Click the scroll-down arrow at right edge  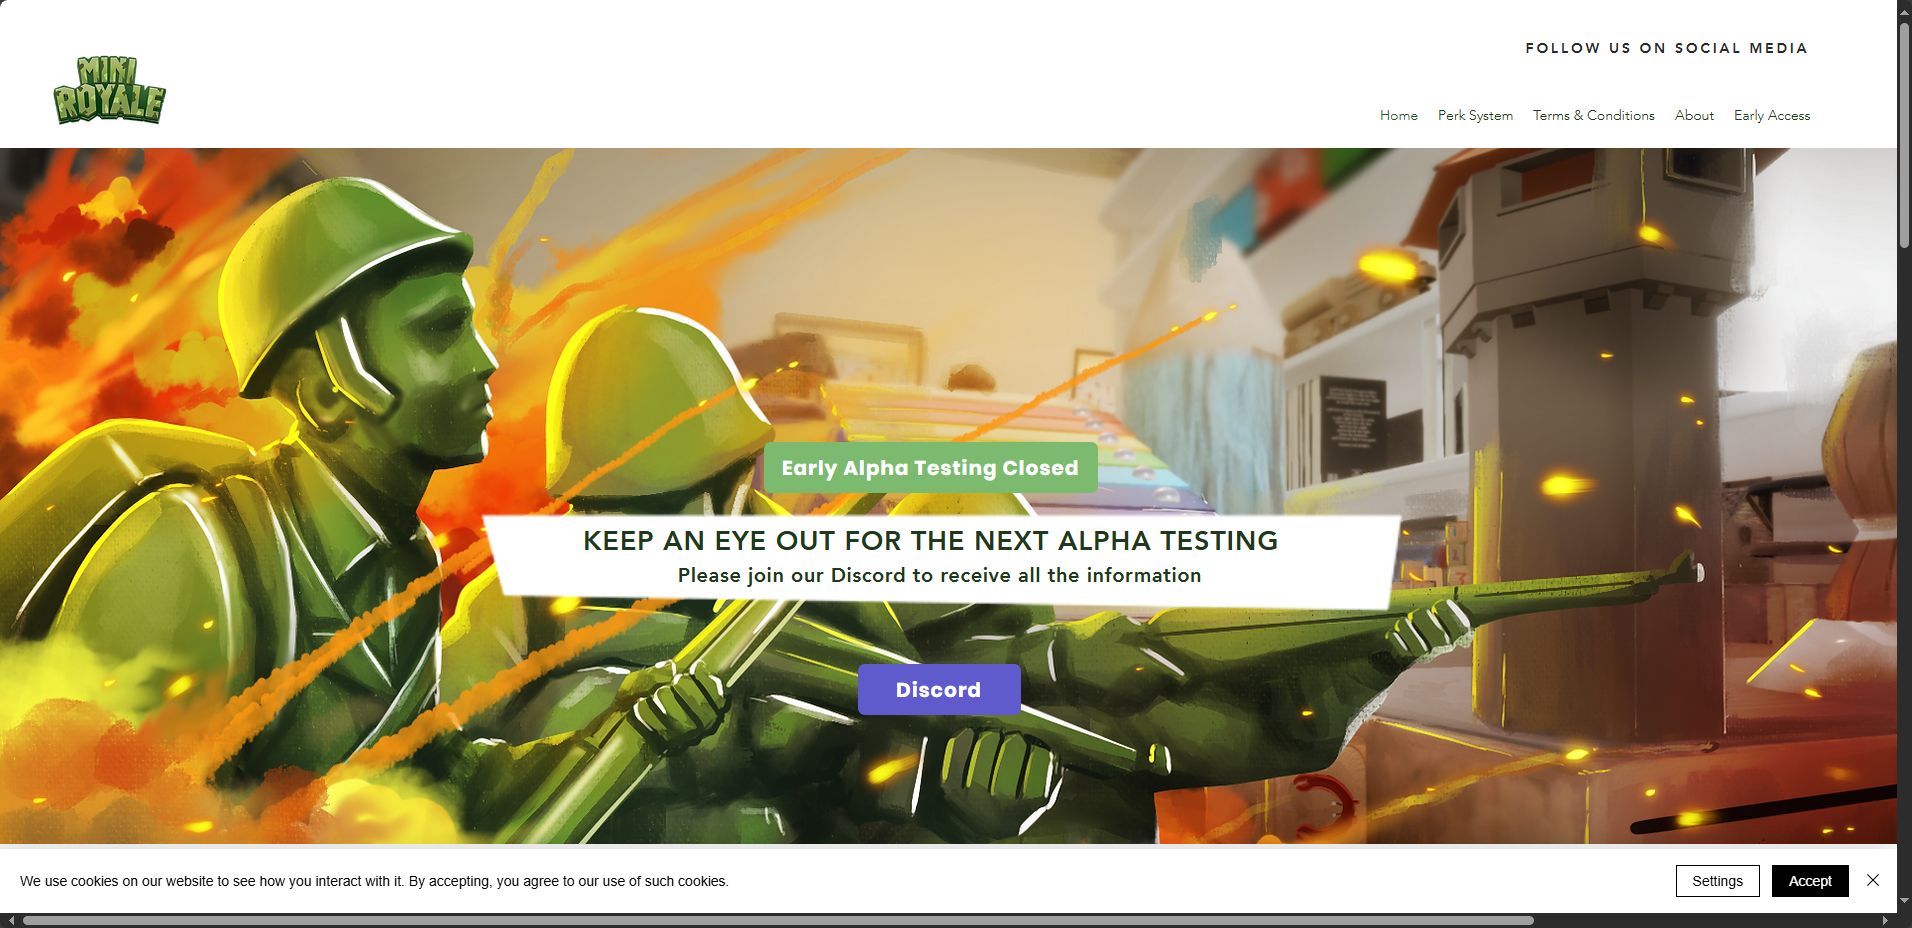pyautogui.click(x=1905, y=902)
